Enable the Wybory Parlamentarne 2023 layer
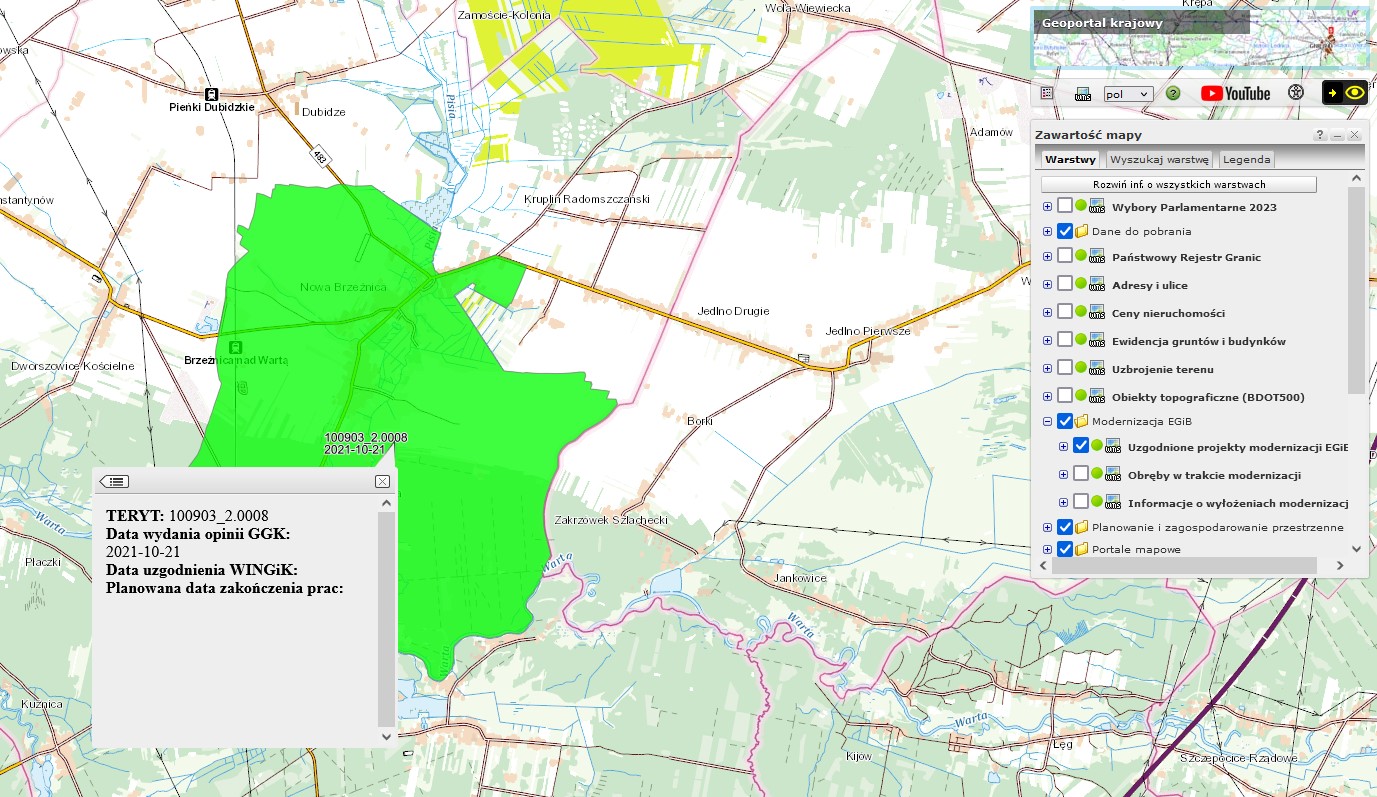This screenshot has height=797, width=1377. 1065,206
